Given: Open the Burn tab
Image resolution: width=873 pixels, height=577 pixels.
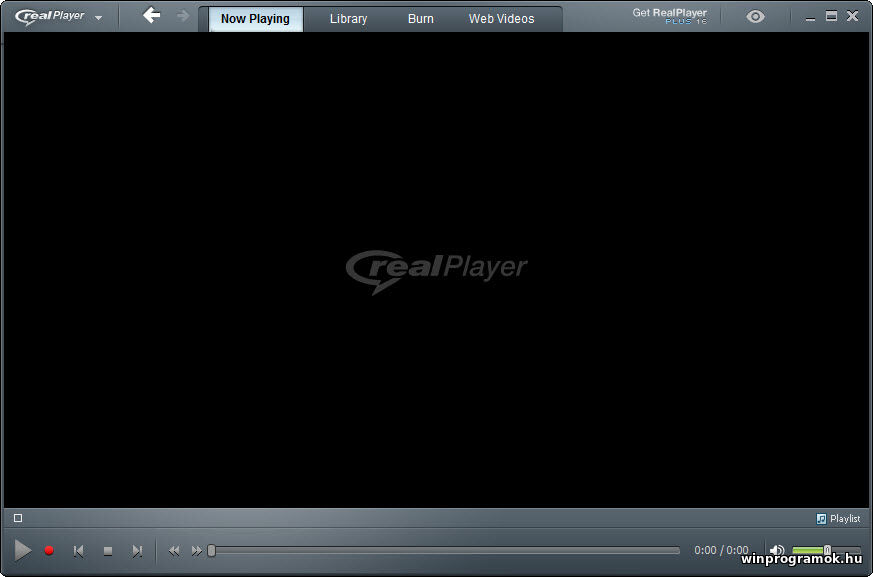Looking at the screenshot, I should tap(421, 19).
